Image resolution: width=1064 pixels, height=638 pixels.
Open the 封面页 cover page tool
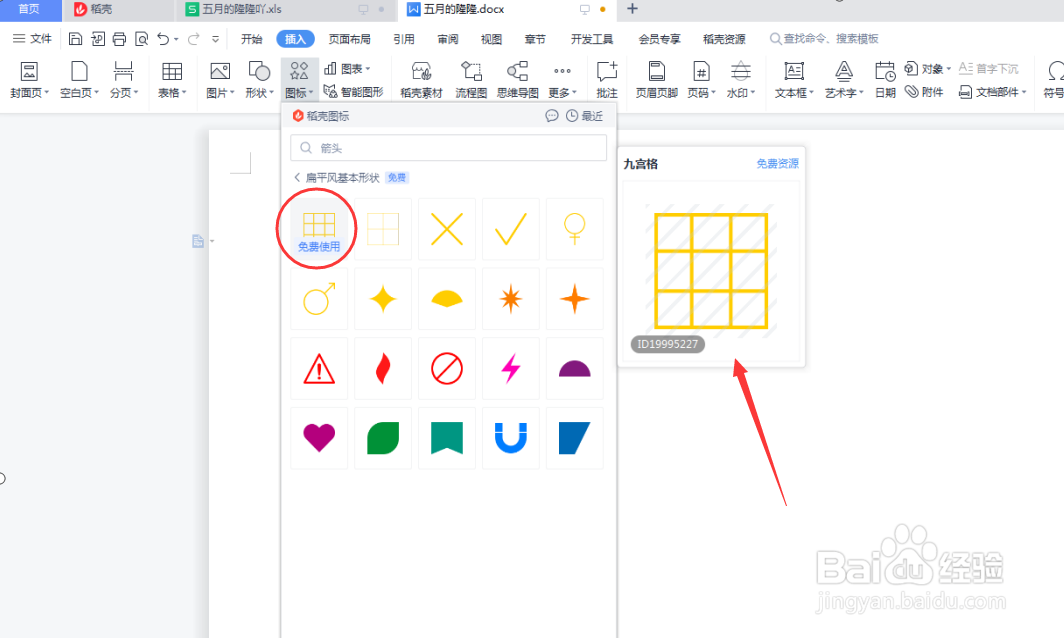(29, 79)
